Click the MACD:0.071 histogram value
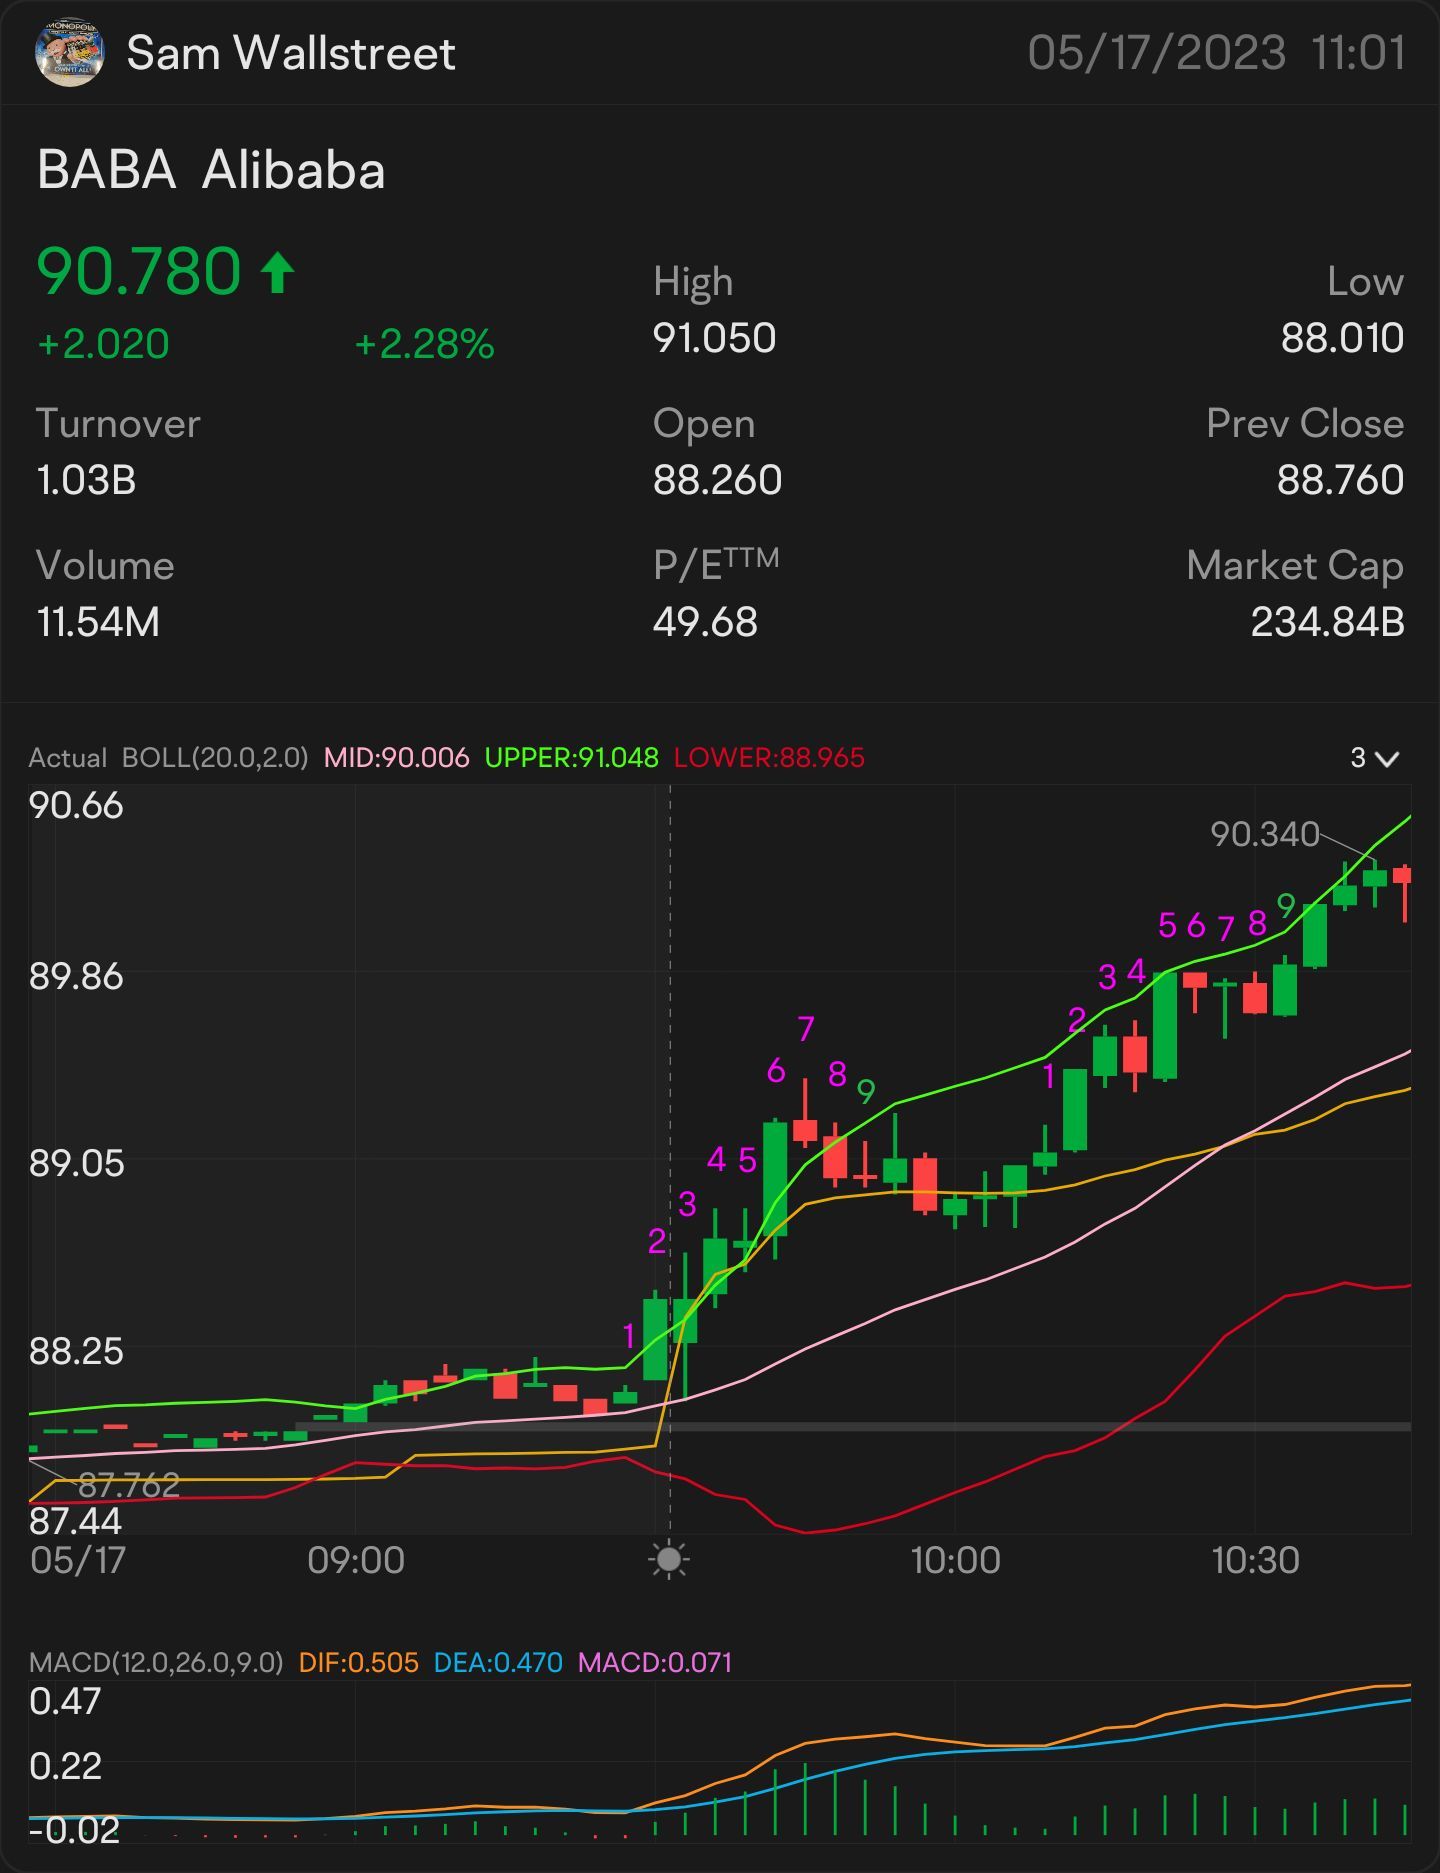Screen dimensions: 1440x1873 tap(655, 1663)
